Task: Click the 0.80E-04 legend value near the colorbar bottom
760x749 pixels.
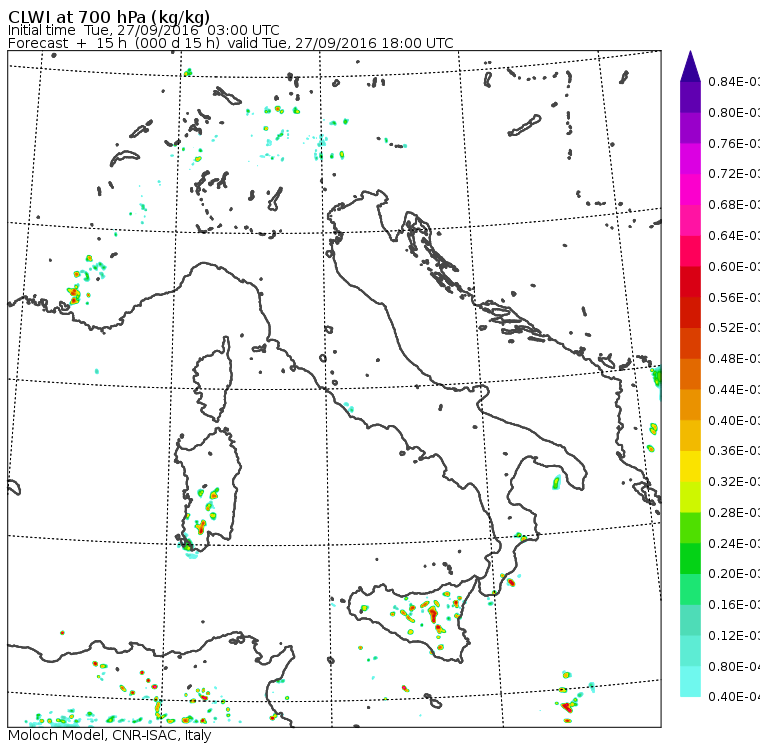Action: 734,667
